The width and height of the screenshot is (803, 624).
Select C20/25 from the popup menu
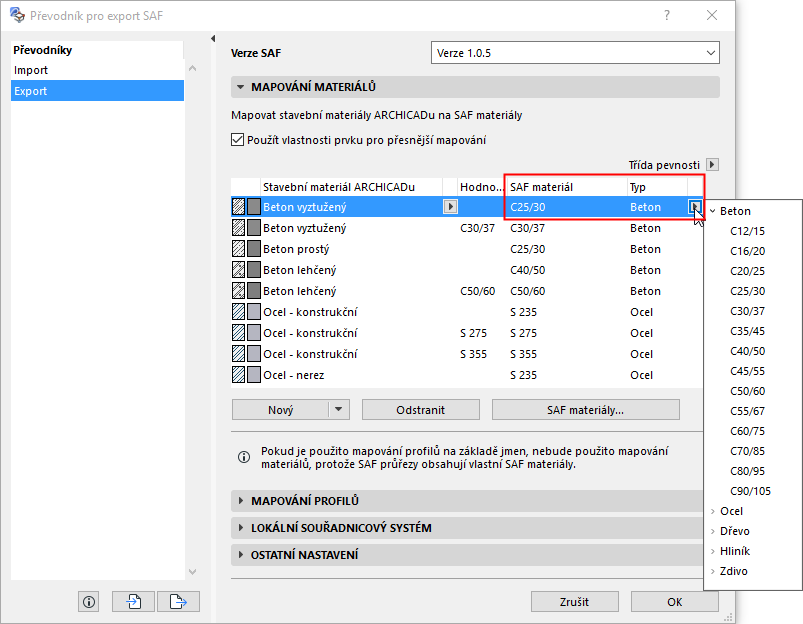pos(747,271)
